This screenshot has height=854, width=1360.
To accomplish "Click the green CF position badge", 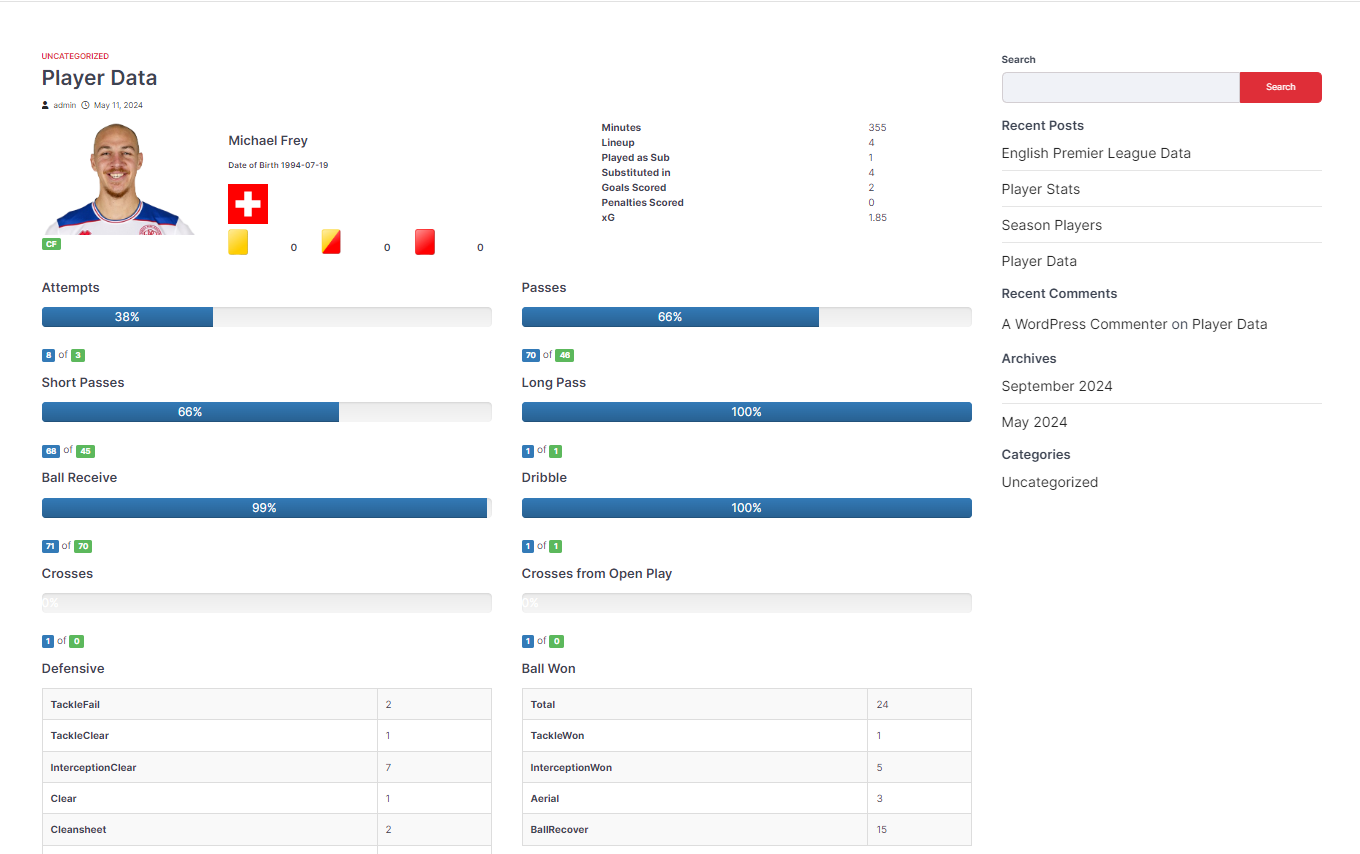I will [x=51, y=244].
